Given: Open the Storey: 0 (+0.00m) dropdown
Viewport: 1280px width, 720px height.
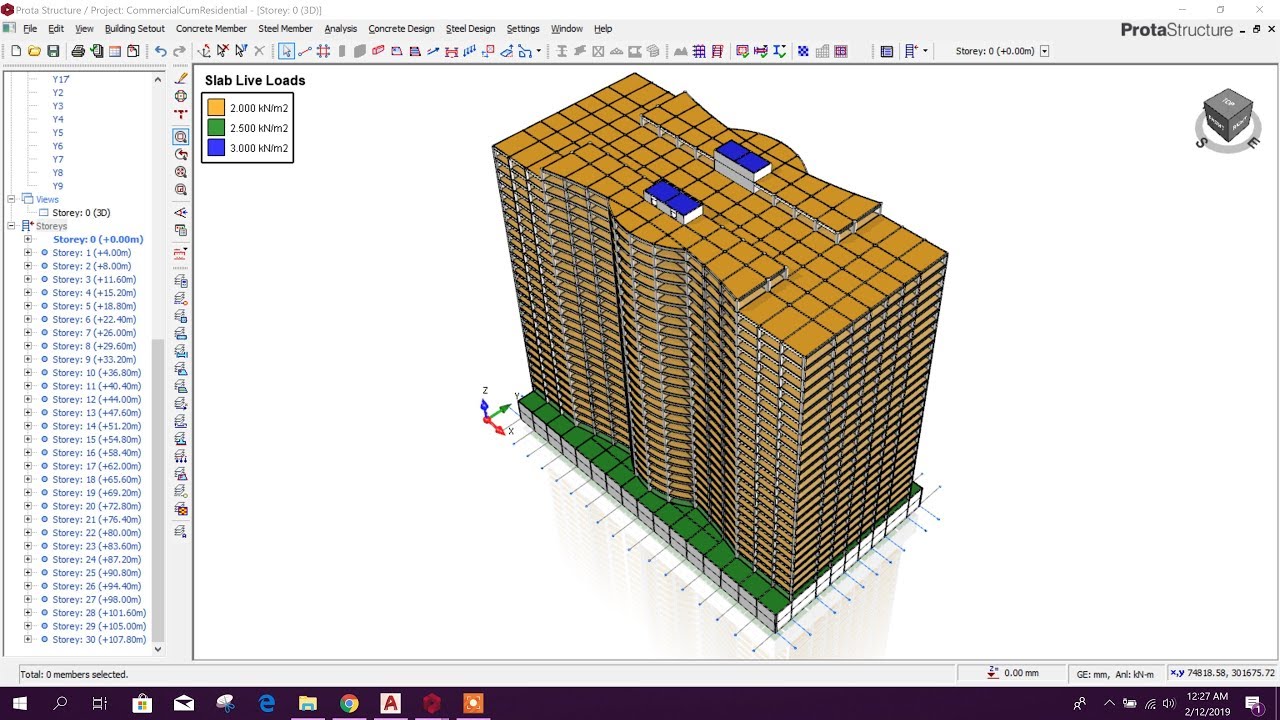Looking at the screenshot, I should click(x=1044, y=50).
